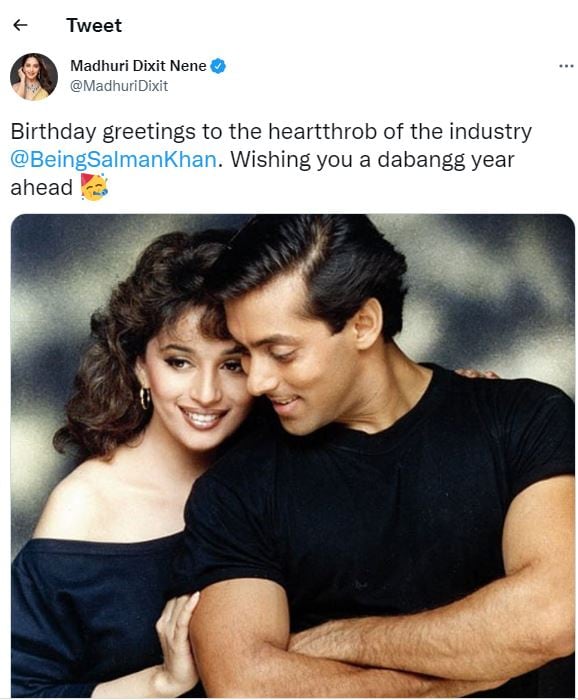Open the Madhuri Dixit Nene profile avatar

click(34, 76)
